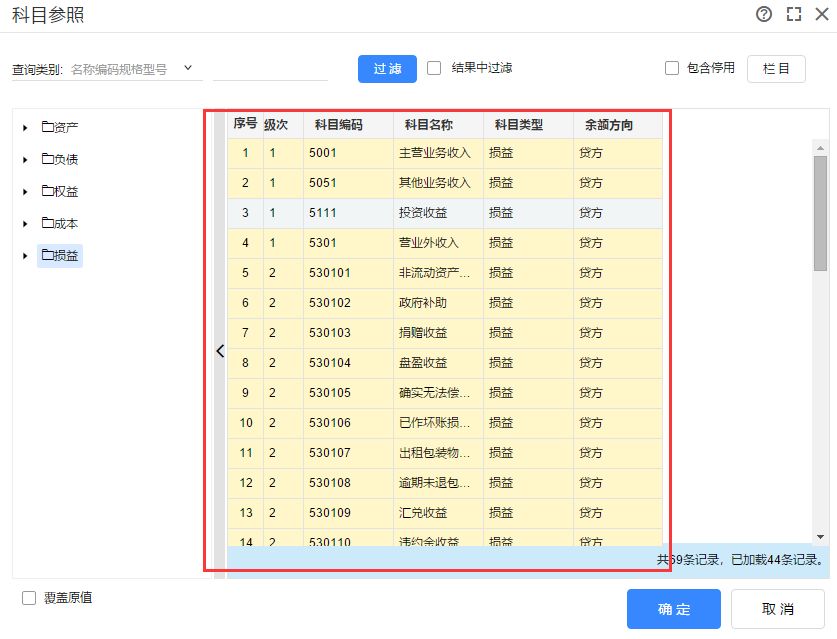Screen dimensions: 837x639
Task: Expand the 资产 tree node
Action: 25,128
